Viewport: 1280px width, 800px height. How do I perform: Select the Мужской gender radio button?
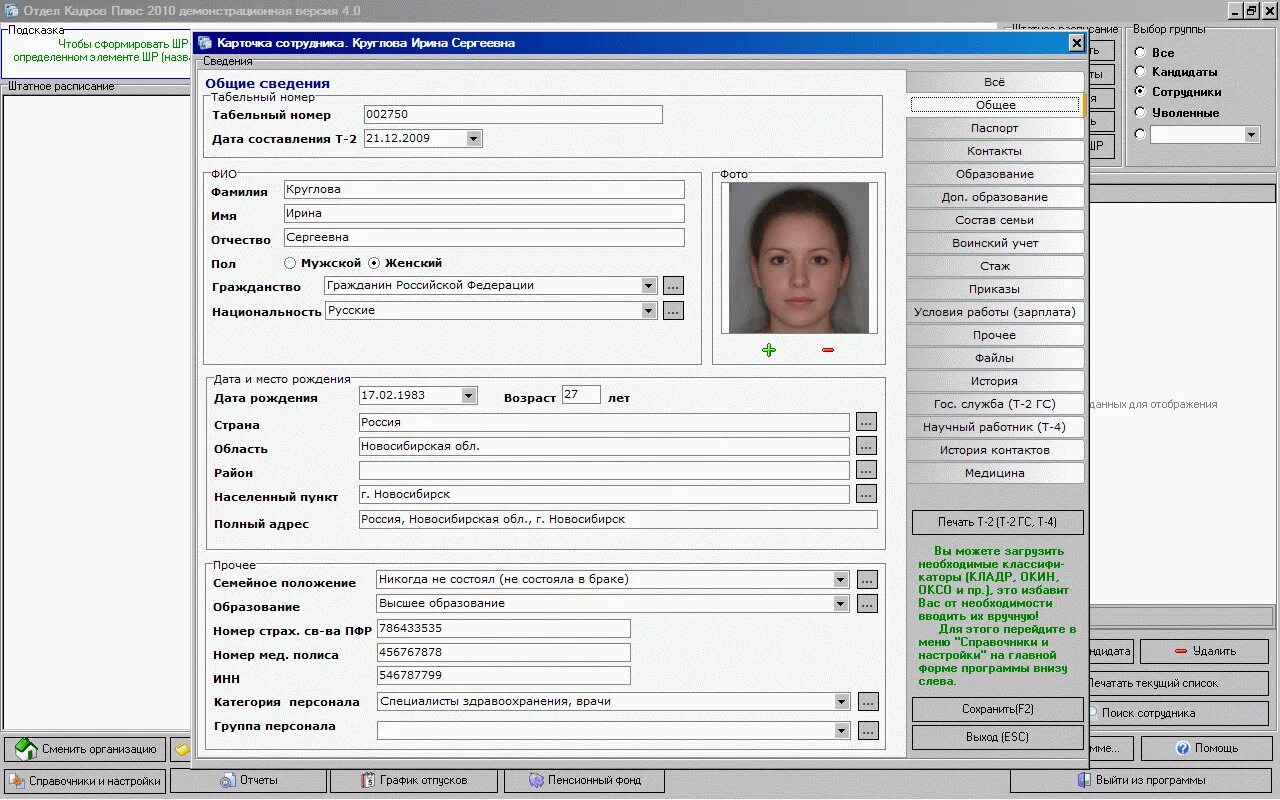click(x=290, y=263)
